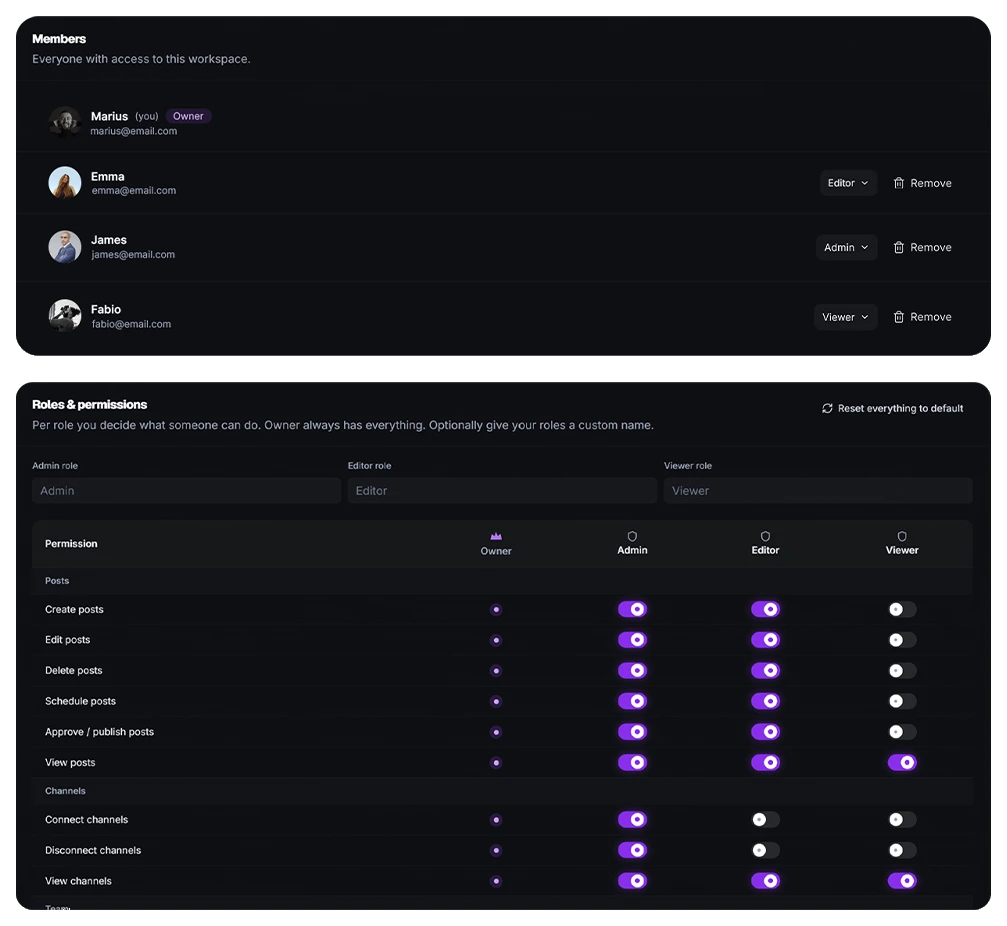Click the Owner badge next to Marius

pyautogui.click(x=188, y=116)
